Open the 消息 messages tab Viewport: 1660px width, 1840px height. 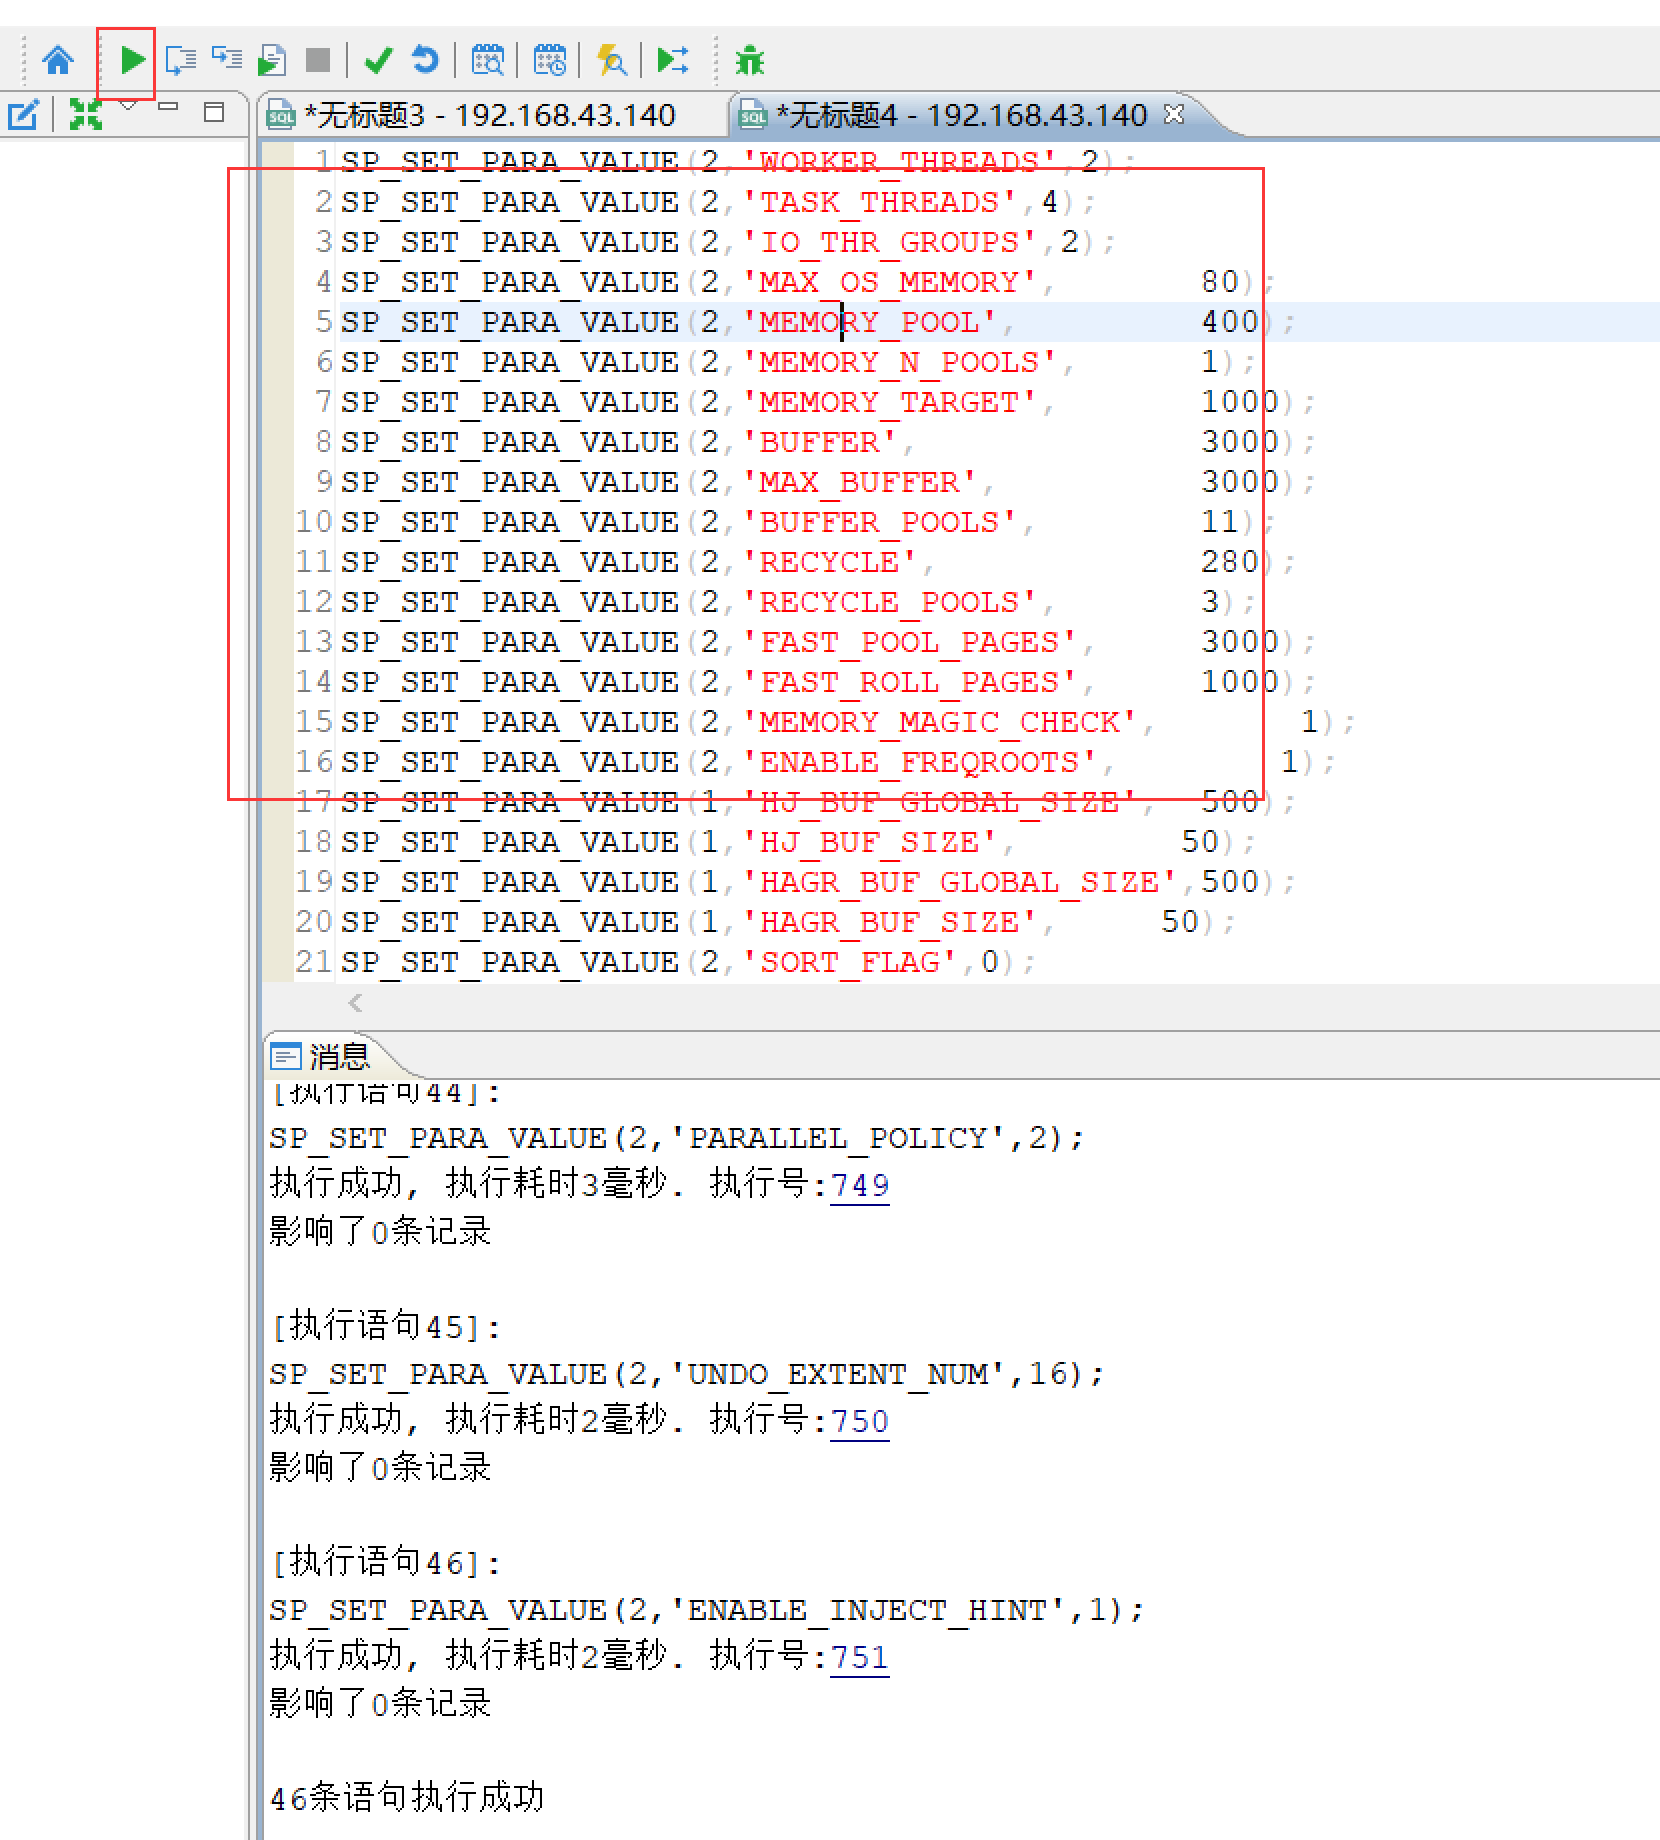[320, 1056]
